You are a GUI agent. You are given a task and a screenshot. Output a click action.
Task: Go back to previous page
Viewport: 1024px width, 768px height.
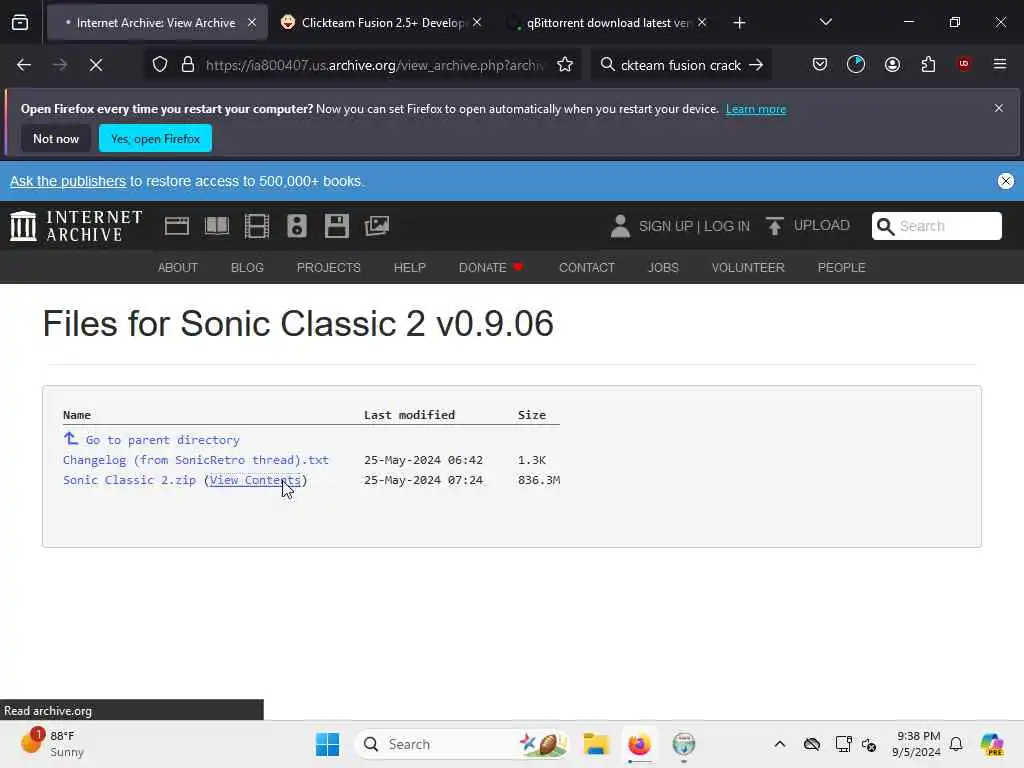[x=24, y=65]
